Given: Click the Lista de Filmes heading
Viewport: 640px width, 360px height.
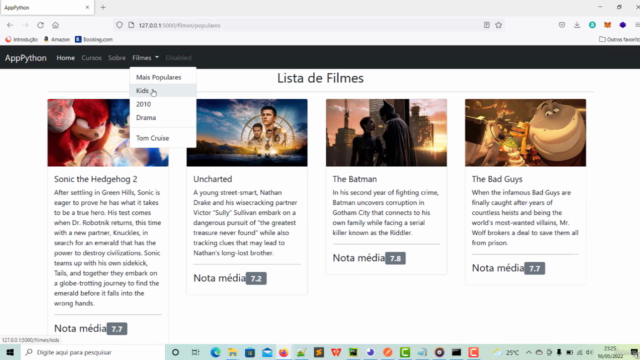Looking at the screenshot, I should click(320, 78).
